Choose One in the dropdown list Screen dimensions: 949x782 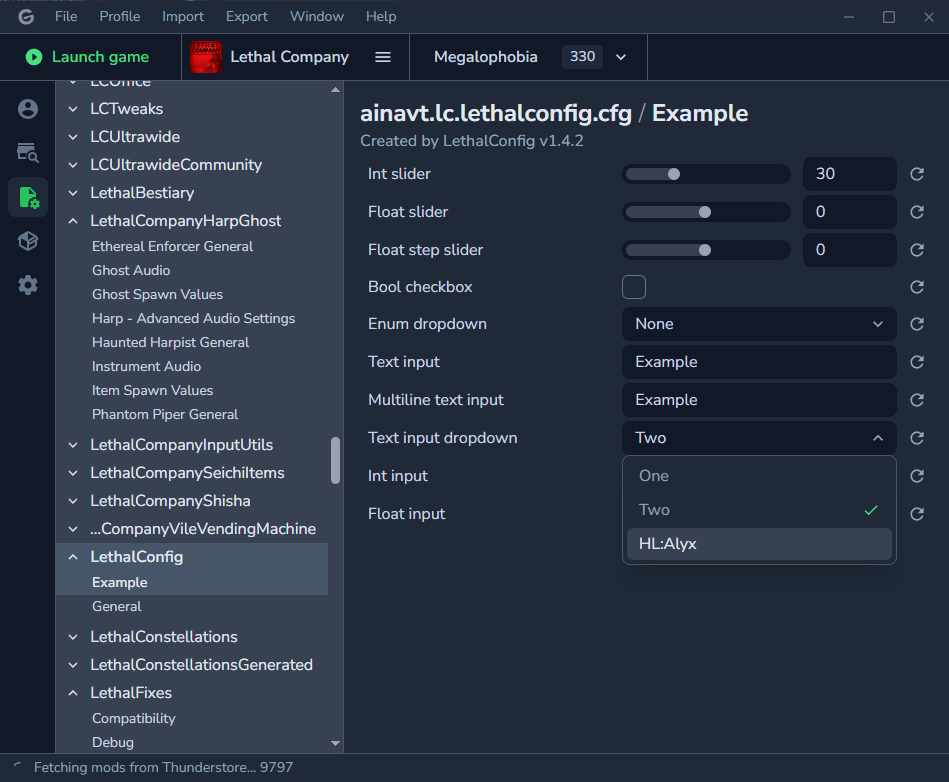(759, 476)
